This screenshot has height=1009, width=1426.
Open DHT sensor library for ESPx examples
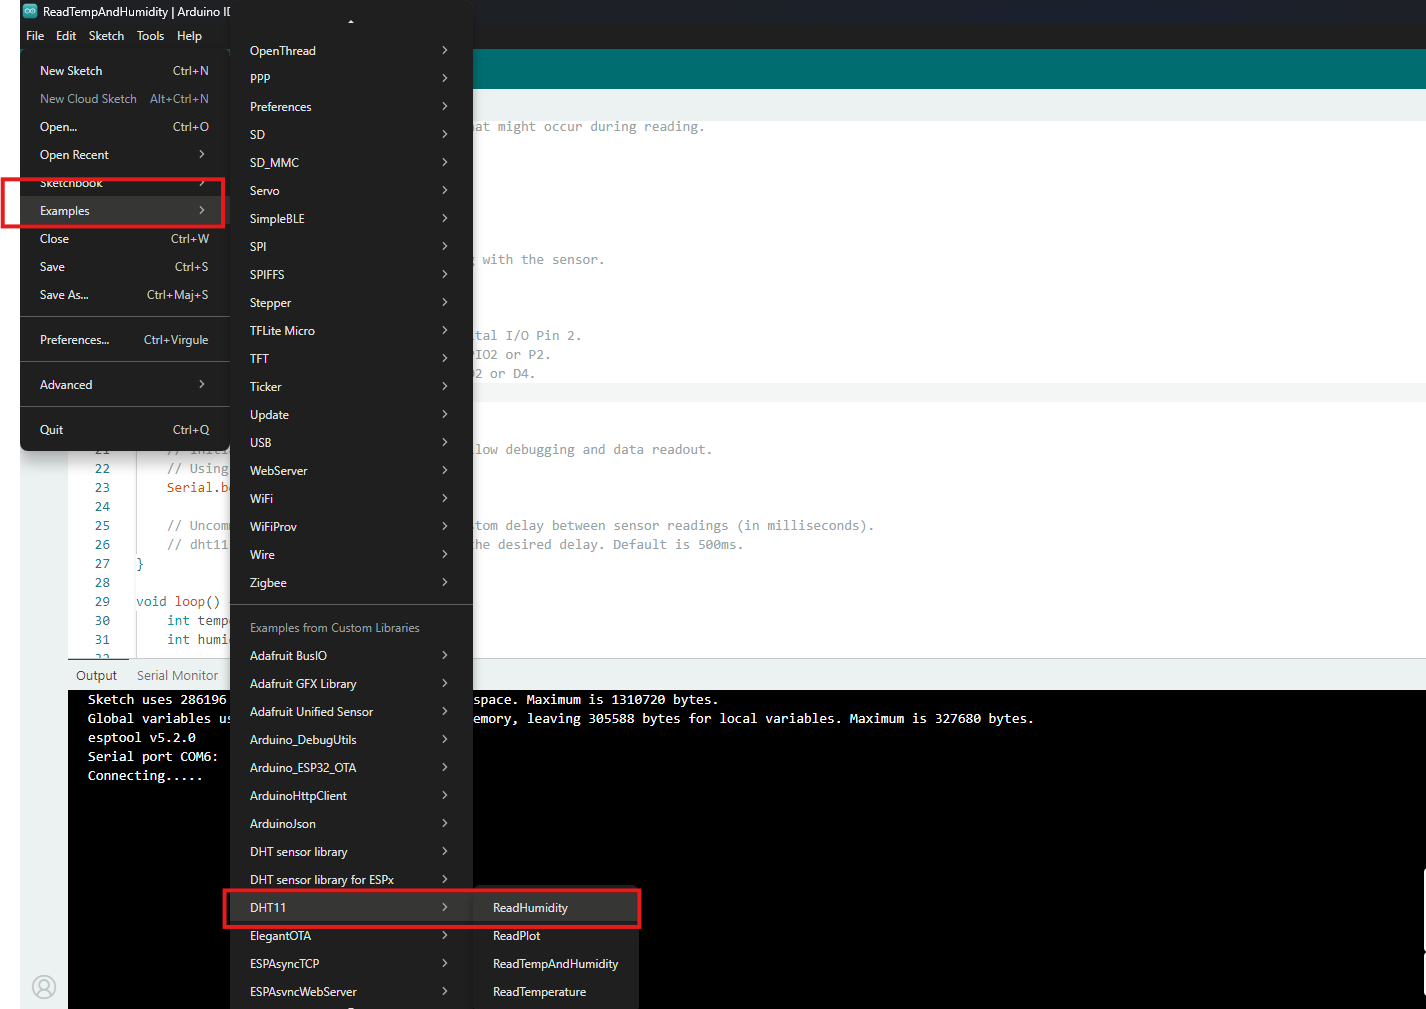coord(351,880)
